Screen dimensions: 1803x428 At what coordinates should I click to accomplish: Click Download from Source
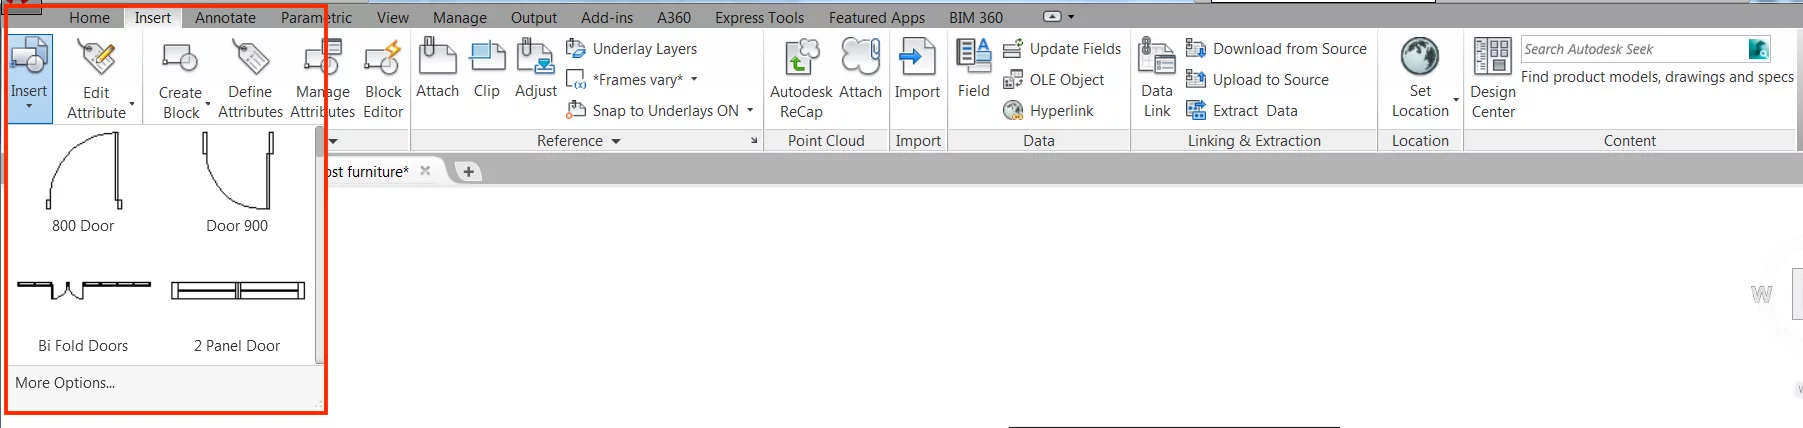coord(1276,48)
